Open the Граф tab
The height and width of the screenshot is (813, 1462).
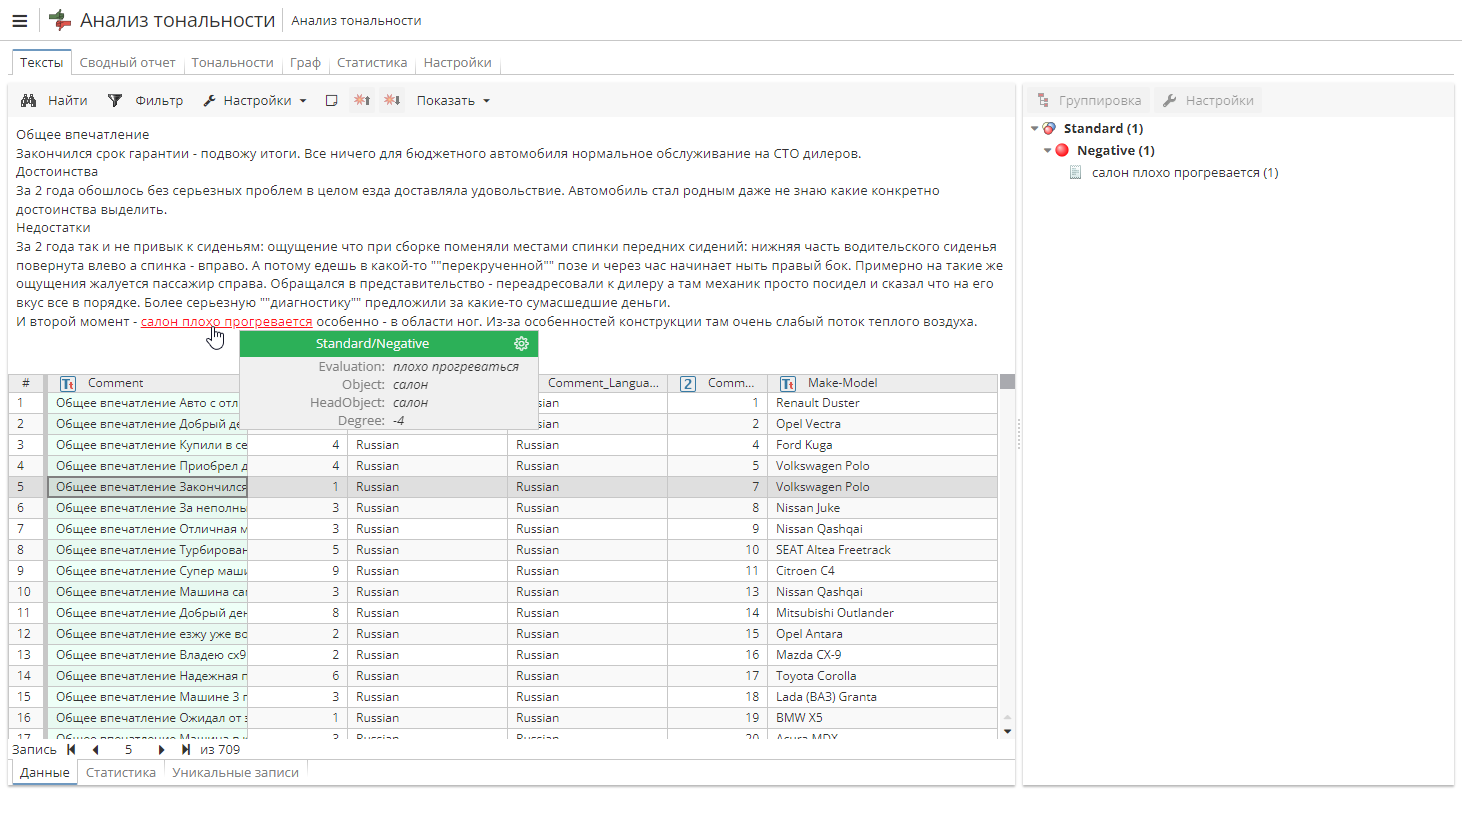[x=305, y=62]
